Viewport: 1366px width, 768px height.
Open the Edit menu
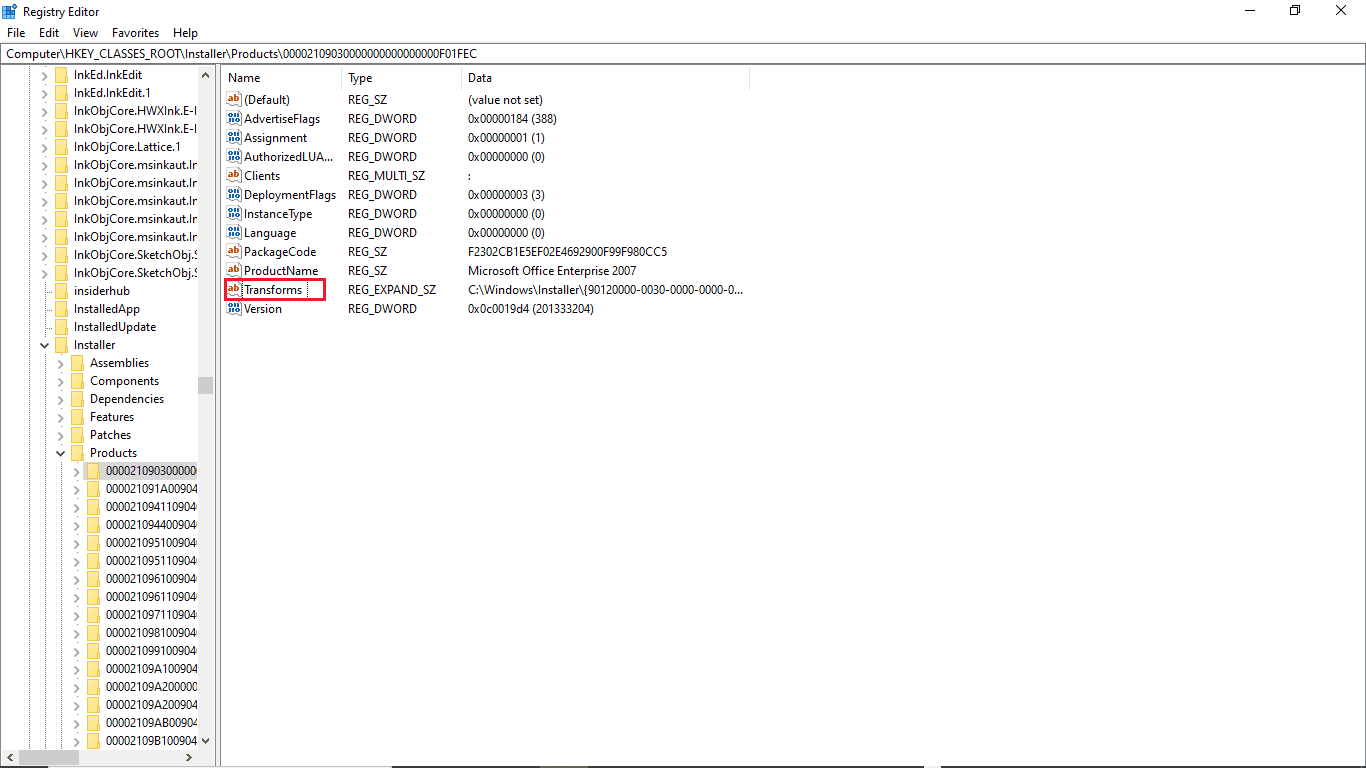click(49, 33)
